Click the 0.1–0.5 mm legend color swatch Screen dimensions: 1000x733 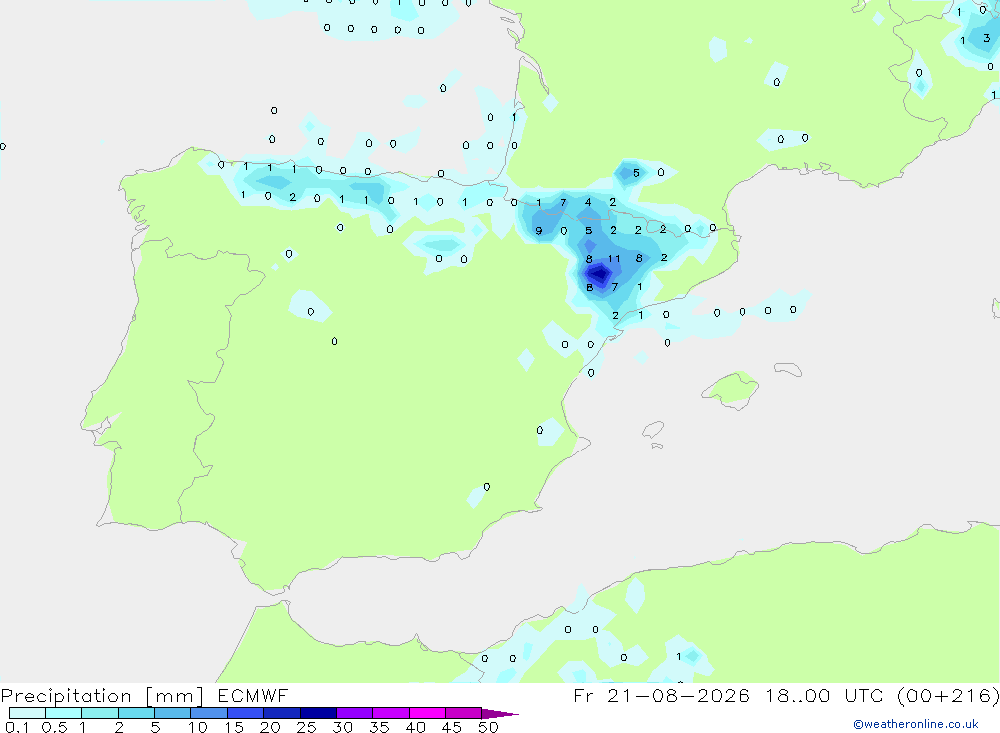[27, 713]
